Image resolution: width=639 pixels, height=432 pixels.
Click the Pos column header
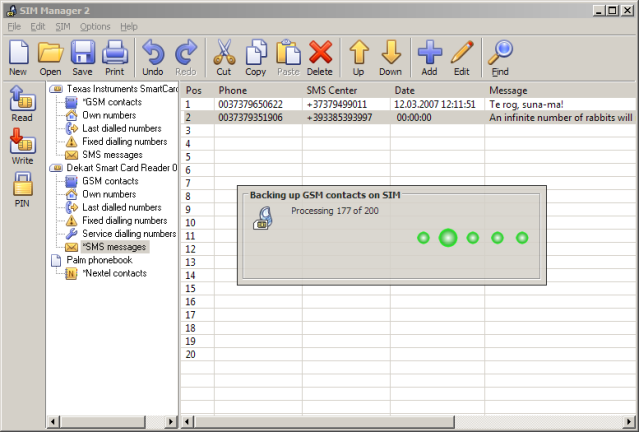click(198, 90)
